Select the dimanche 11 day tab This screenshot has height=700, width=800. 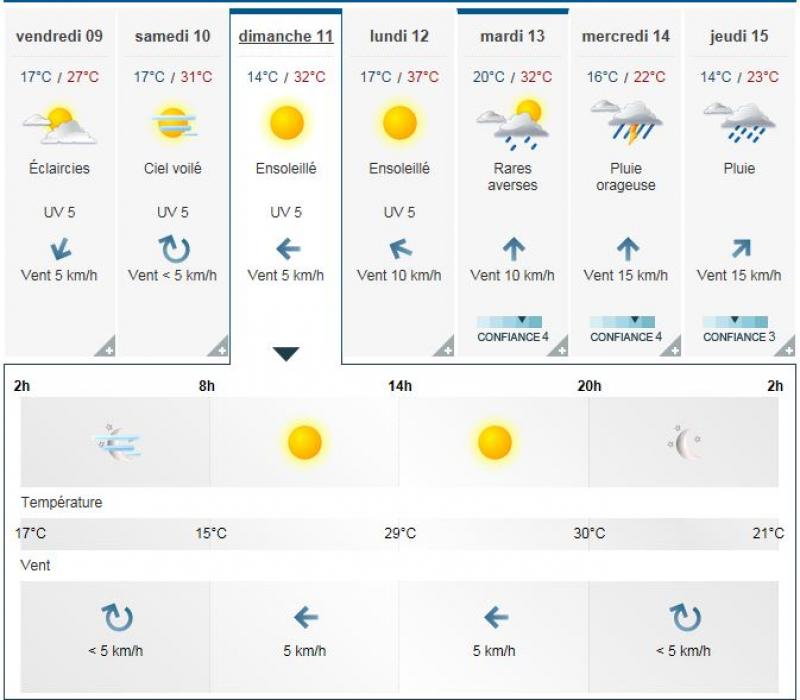(286, 36)
